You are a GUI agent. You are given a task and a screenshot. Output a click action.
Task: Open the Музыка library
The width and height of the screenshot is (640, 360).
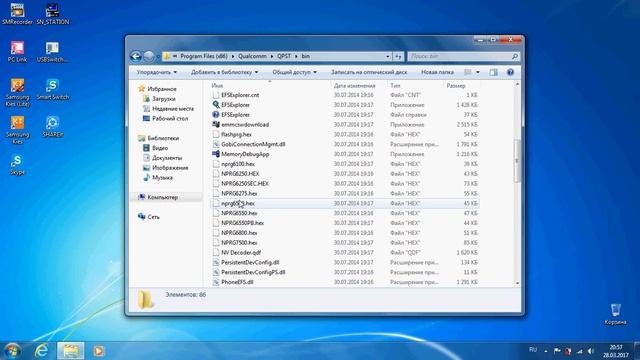pos(162,178)
